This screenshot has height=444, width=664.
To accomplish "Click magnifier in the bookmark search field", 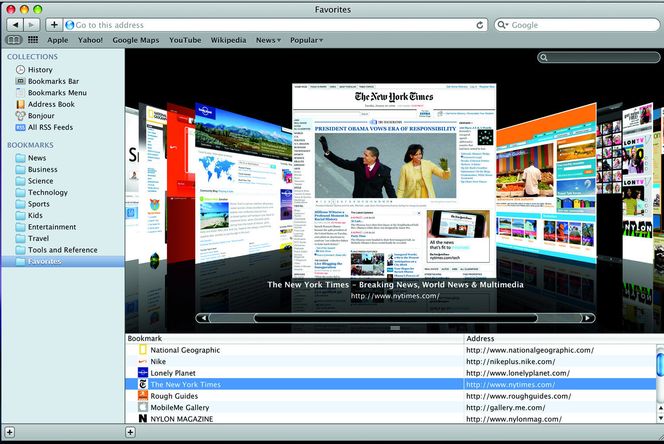I will (544, 58).
